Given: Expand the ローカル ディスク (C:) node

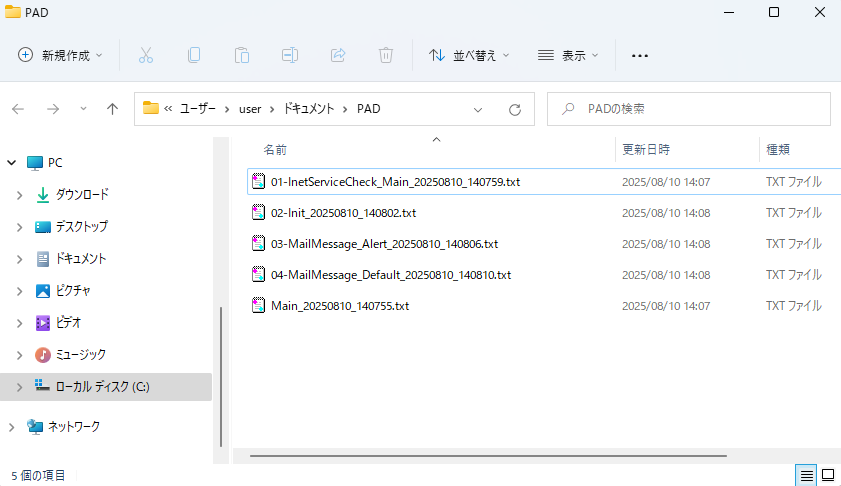Looking at the screenshot, I should coord(19,387).
